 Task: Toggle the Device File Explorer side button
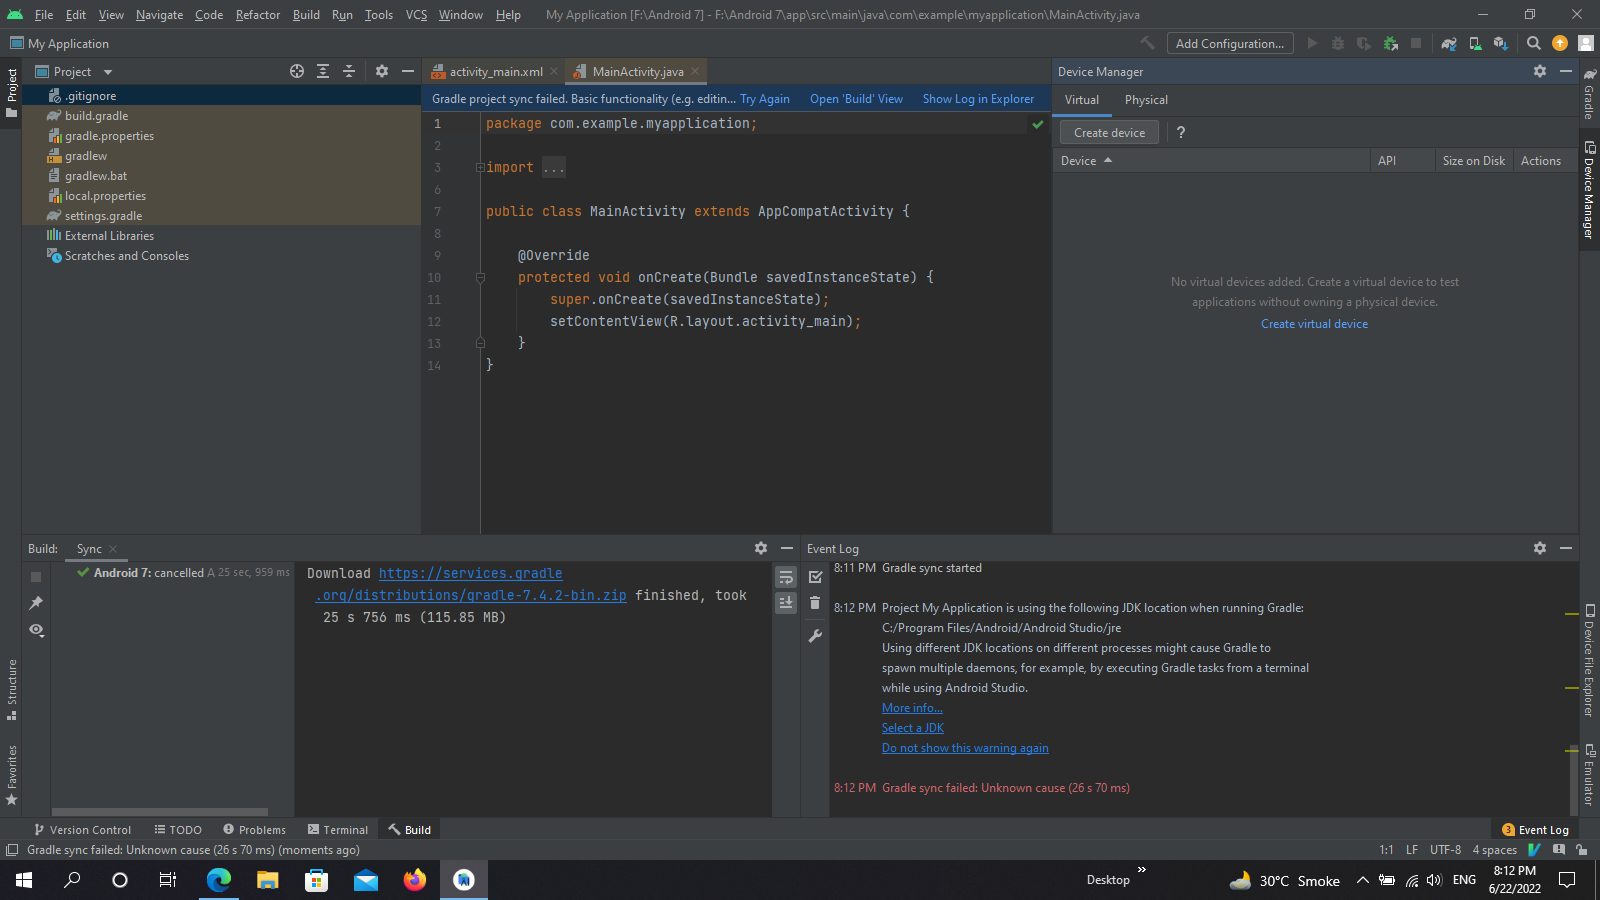coord(1589,660)
